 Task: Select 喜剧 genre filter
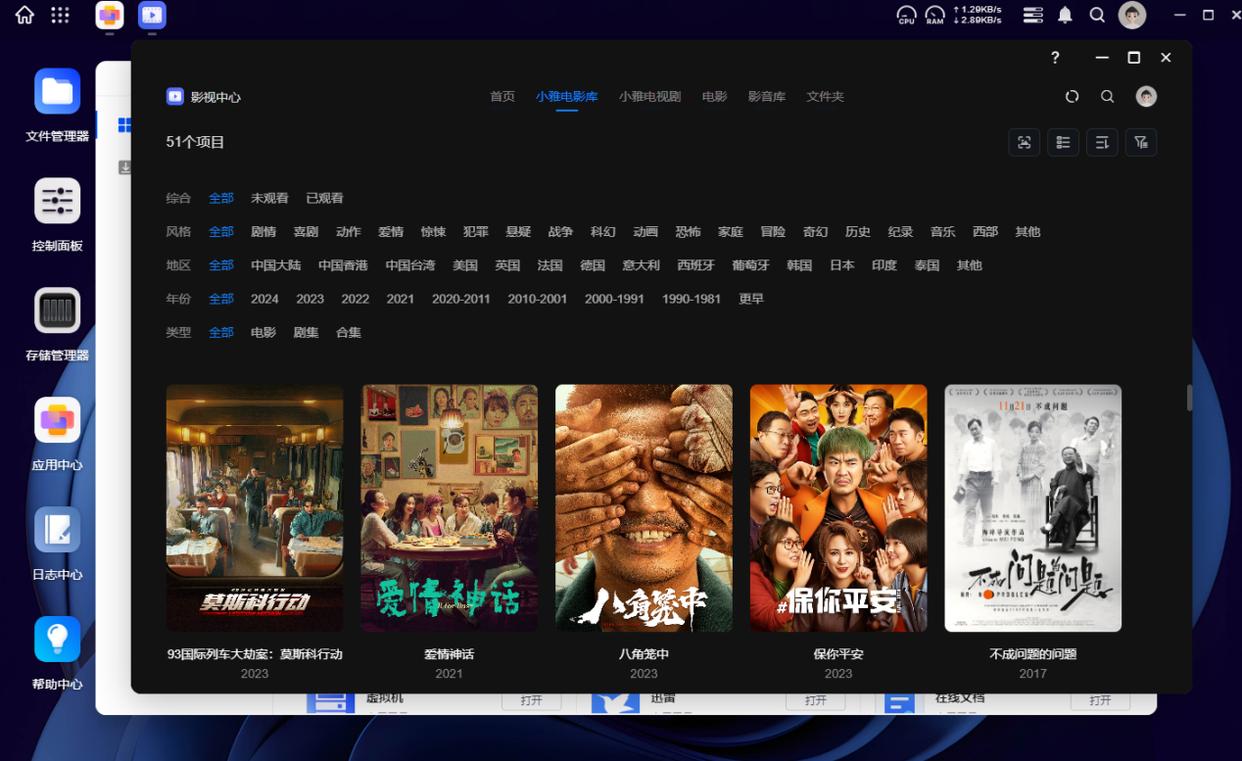click(305, 232)
